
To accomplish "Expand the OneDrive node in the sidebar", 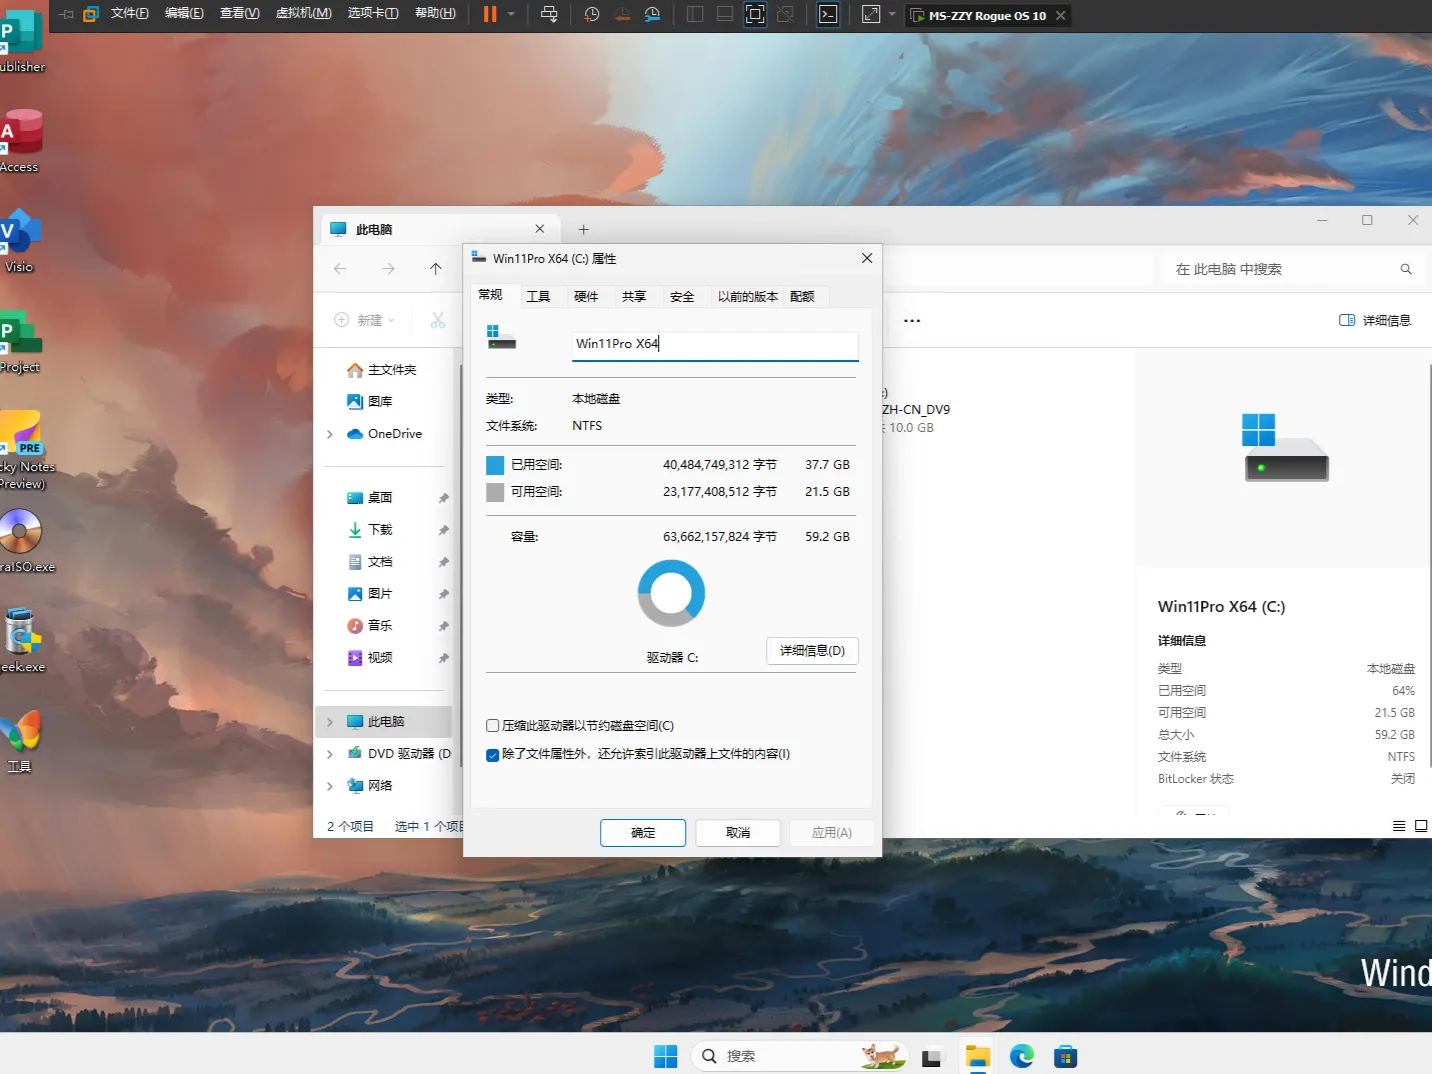I will point(330,434).
